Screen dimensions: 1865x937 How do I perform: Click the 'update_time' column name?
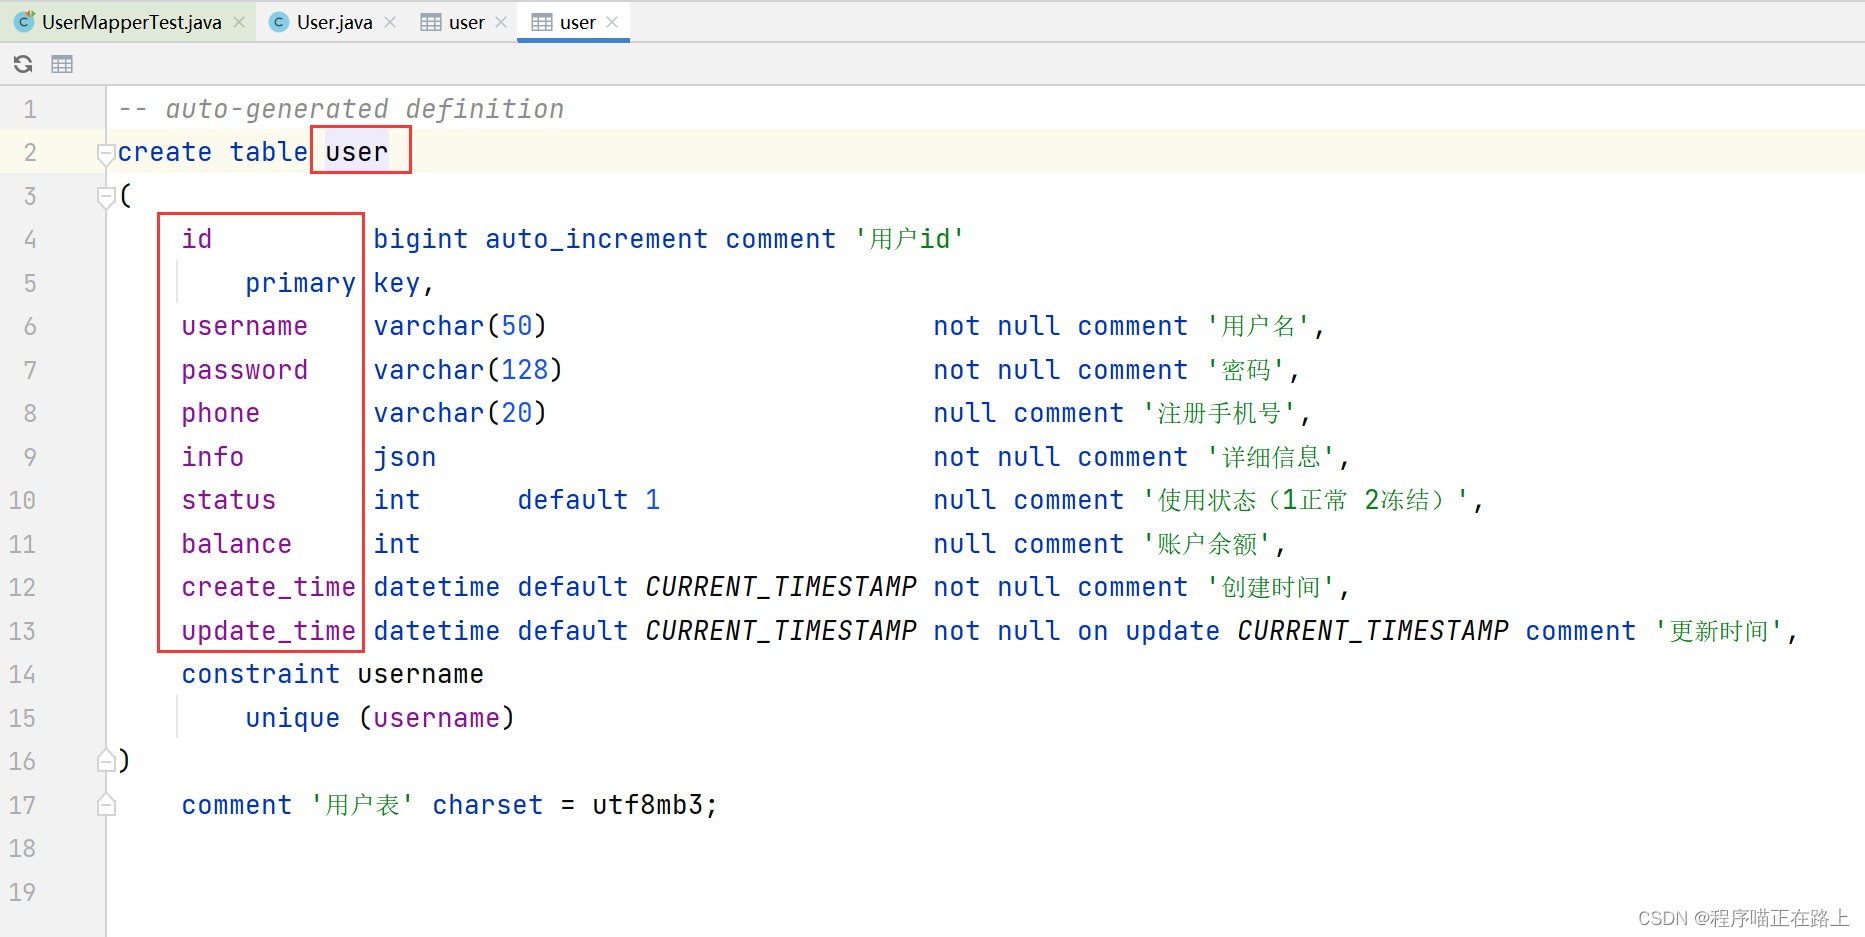tap(268, 631)
